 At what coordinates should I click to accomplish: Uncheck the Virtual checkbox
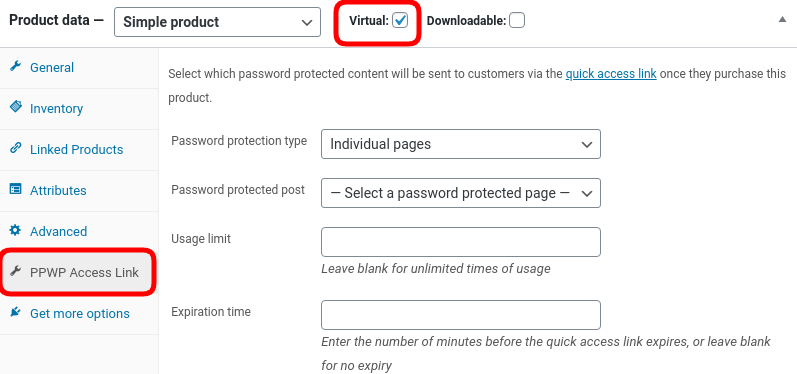(400, 20)
